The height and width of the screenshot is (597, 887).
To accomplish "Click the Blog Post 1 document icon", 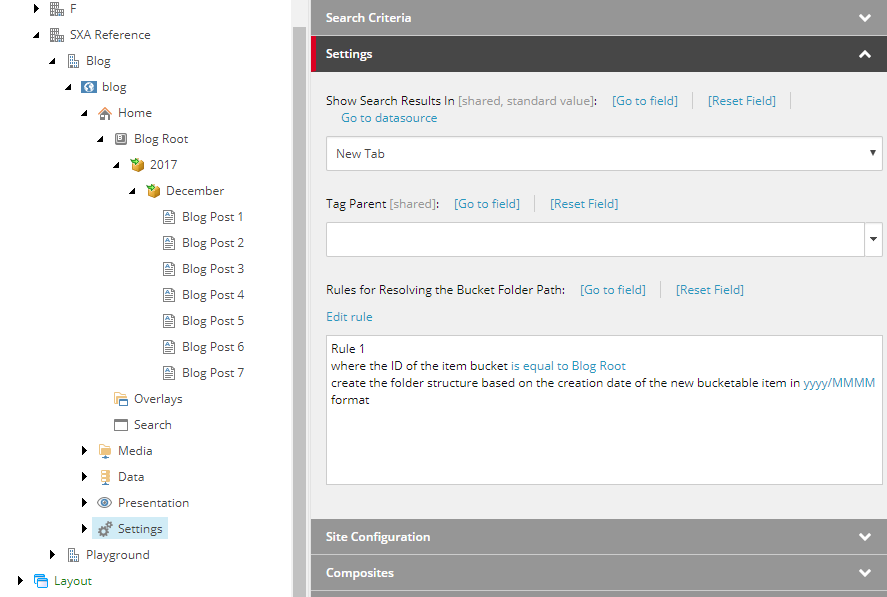I will tap(169, 217).
